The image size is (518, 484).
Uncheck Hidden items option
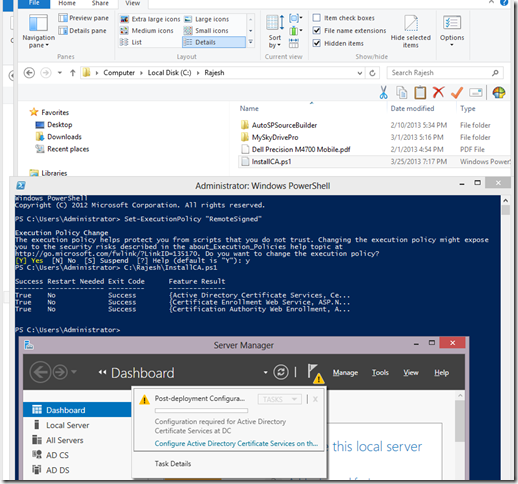338,43
